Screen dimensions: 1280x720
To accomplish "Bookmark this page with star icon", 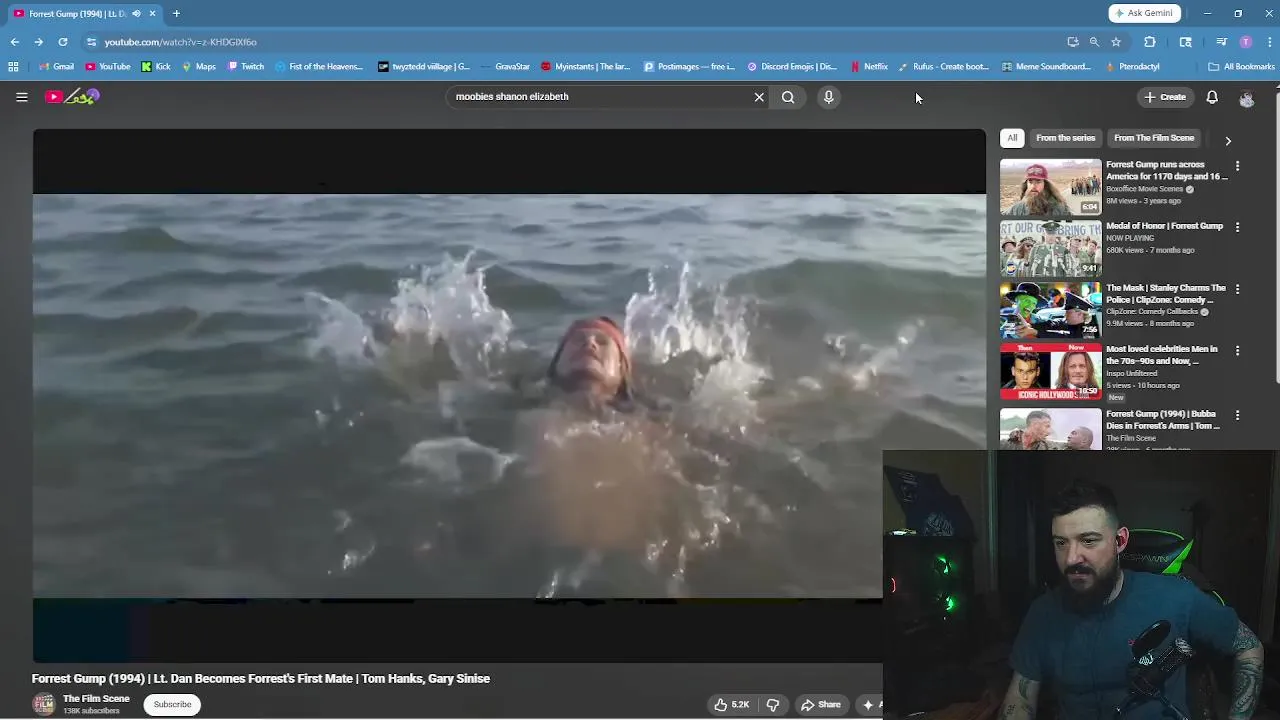I will [x=1116, y=42].
